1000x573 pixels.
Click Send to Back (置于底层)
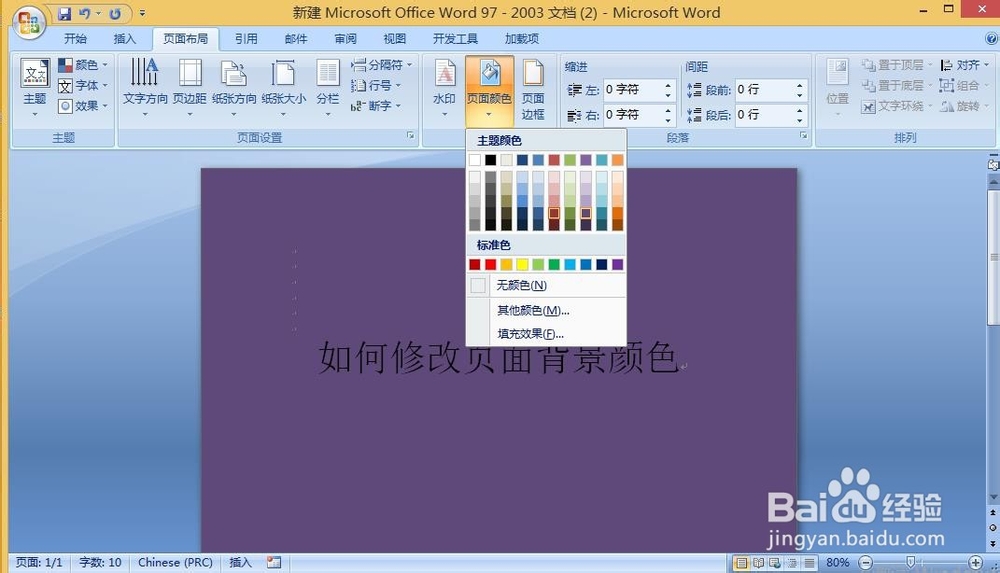[x=895, y=85]
